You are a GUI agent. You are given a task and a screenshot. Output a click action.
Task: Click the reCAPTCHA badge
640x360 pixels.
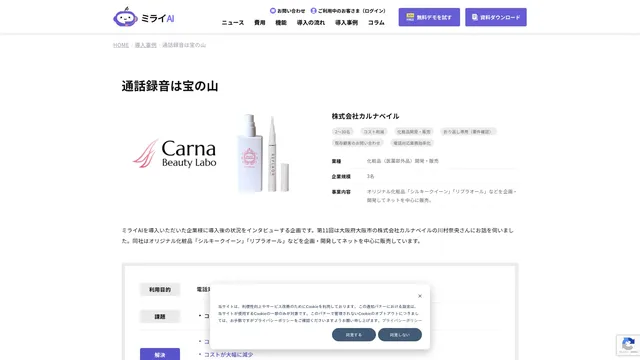[x=628, y=345]
